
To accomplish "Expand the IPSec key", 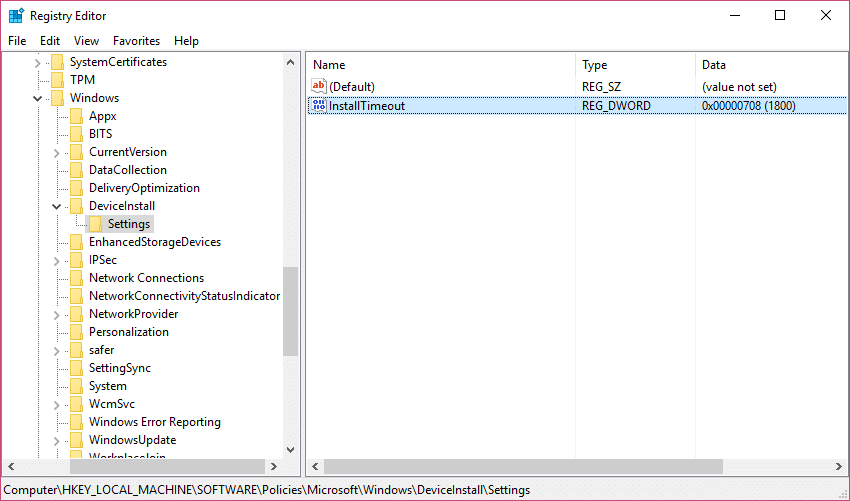I will (x=56, y=261).
